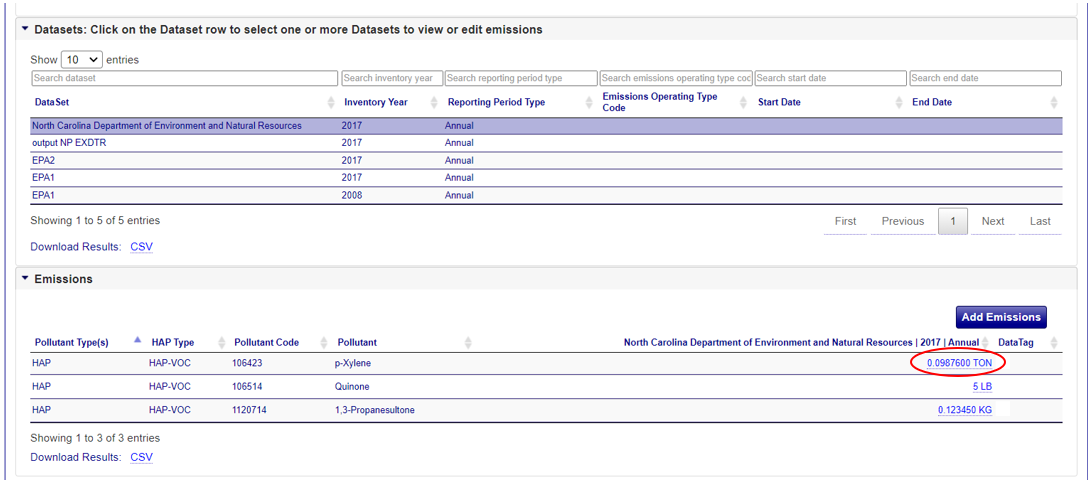Click the Search dataset field
The height and width of the screenshot is (482, 1088).
[185, 78]
